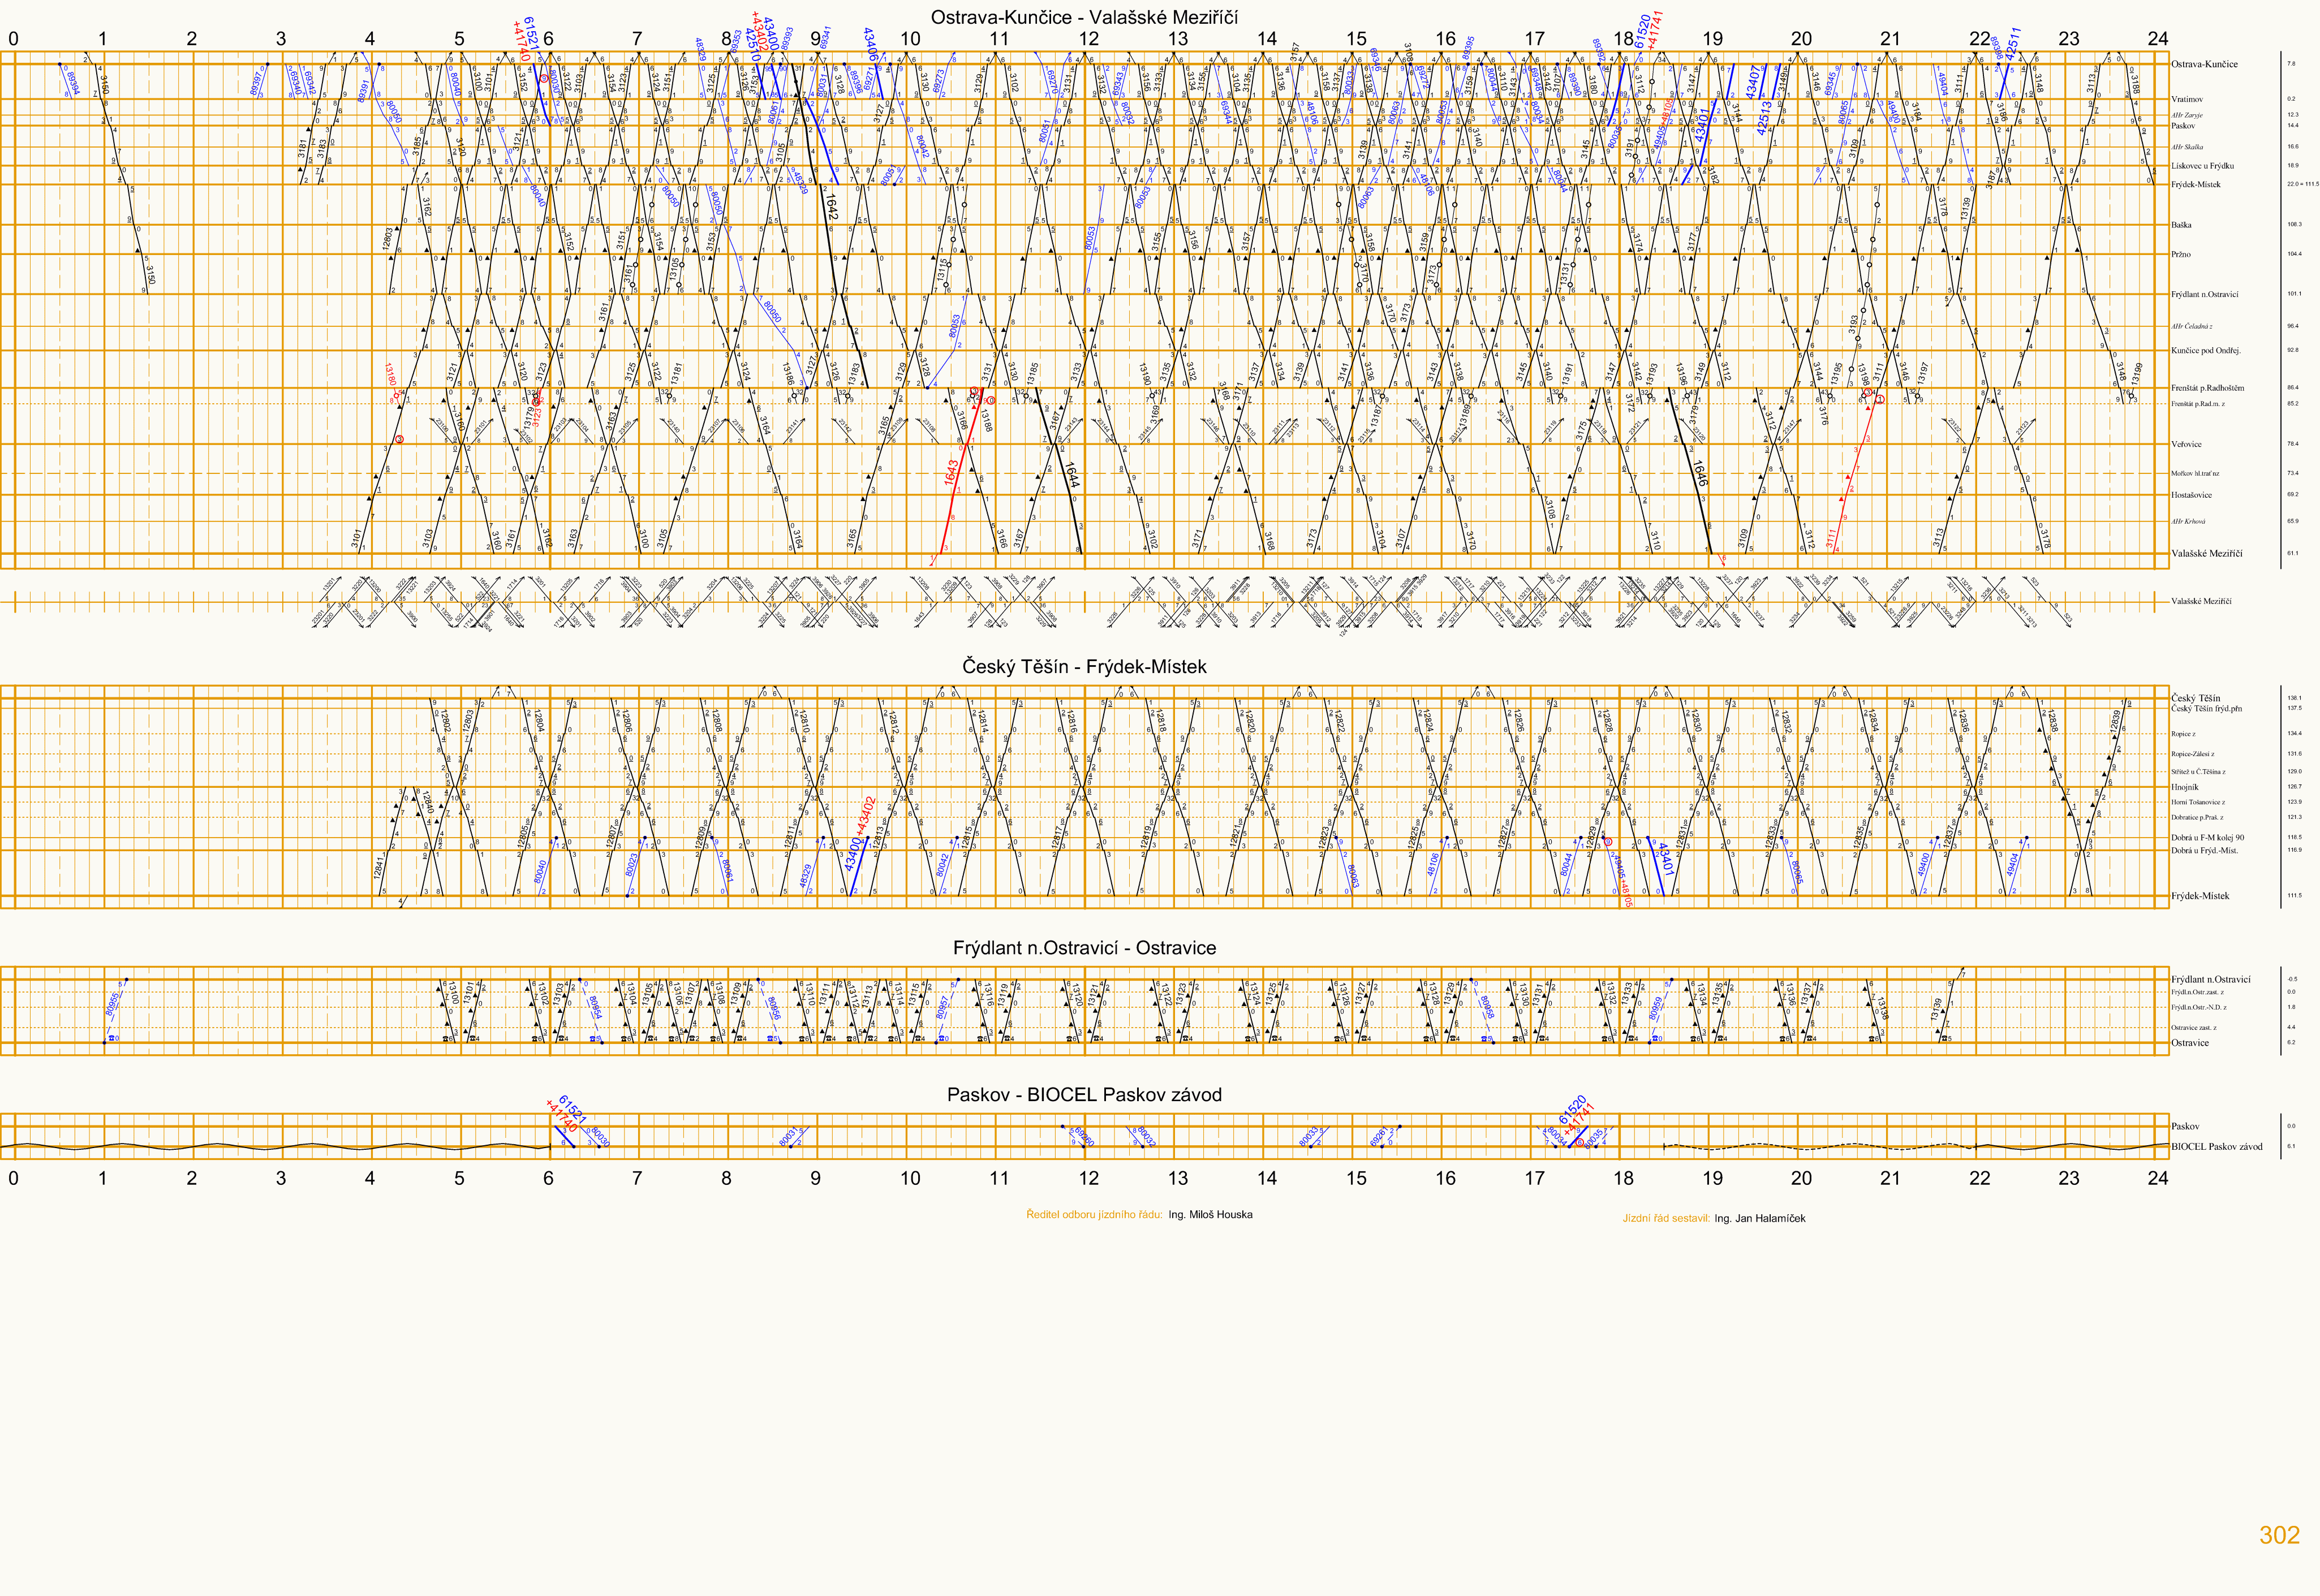Click the 'Ostrava-Kunčice - Valašské Meziříčí' chart title

pos(1084,17)
